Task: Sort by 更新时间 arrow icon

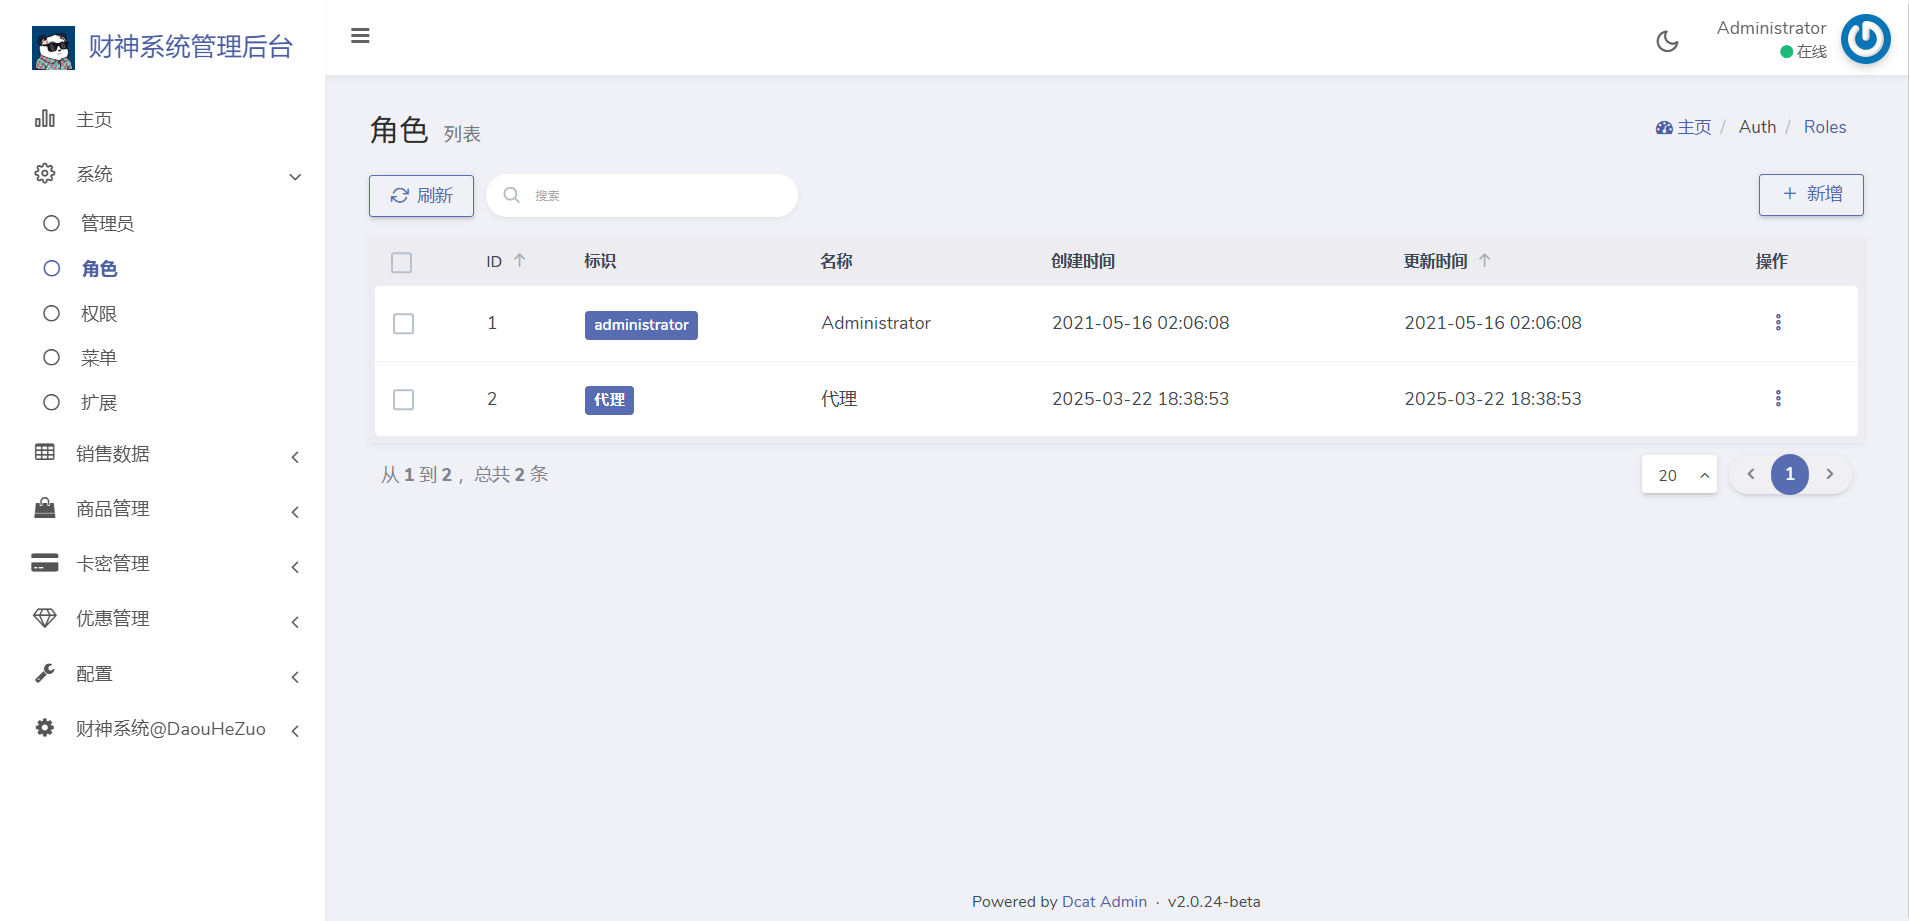Action: [1484, 261]
